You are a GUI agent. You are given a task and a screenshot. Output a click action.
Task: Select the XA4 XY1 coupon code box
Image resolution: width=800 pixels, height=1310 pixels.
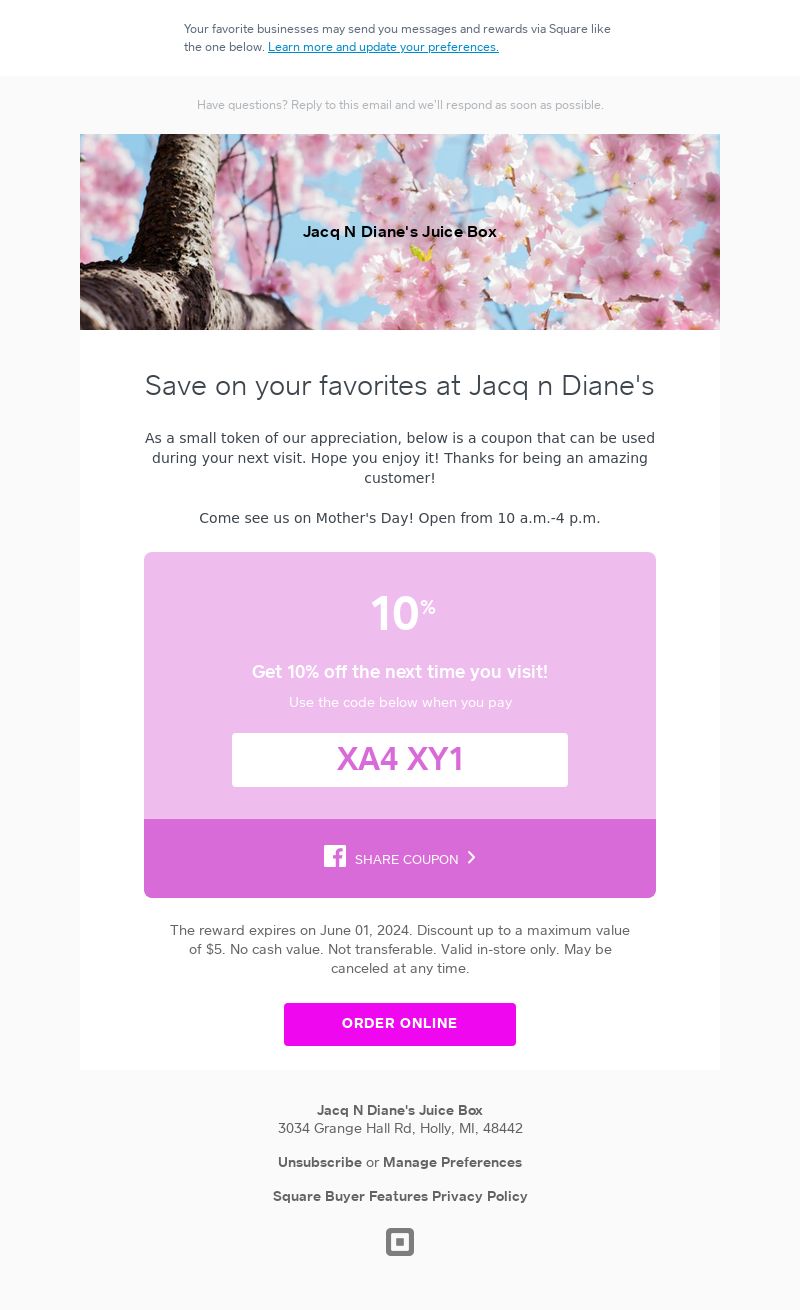tap(400, 760)
